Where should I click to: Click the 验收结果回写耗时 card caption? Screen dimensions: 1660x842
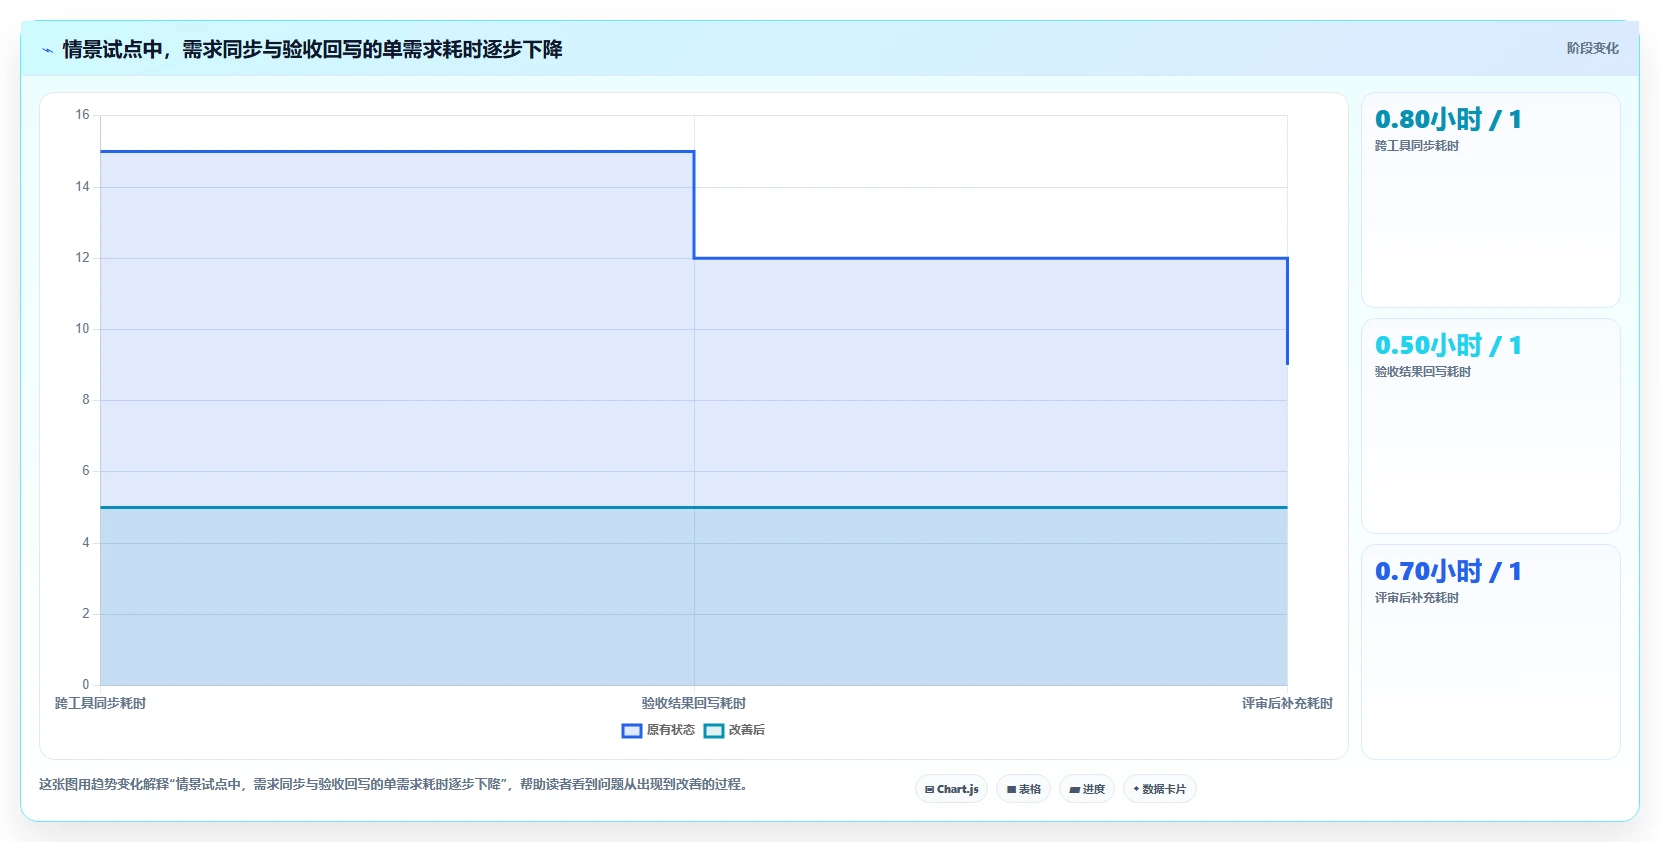1422,372
